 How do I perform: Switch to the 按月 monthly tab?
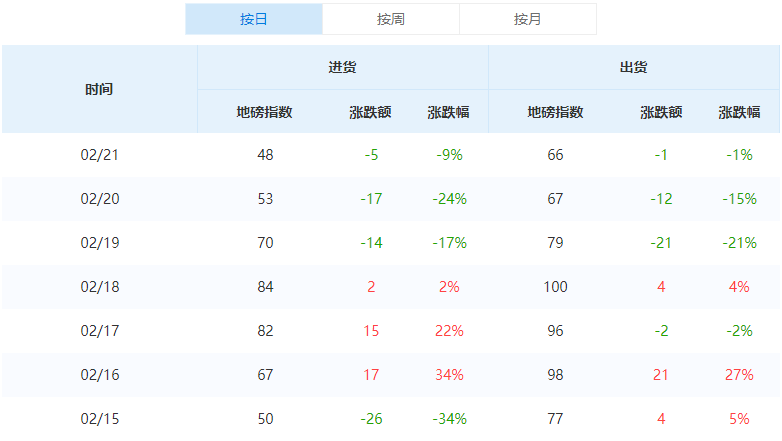528,19
